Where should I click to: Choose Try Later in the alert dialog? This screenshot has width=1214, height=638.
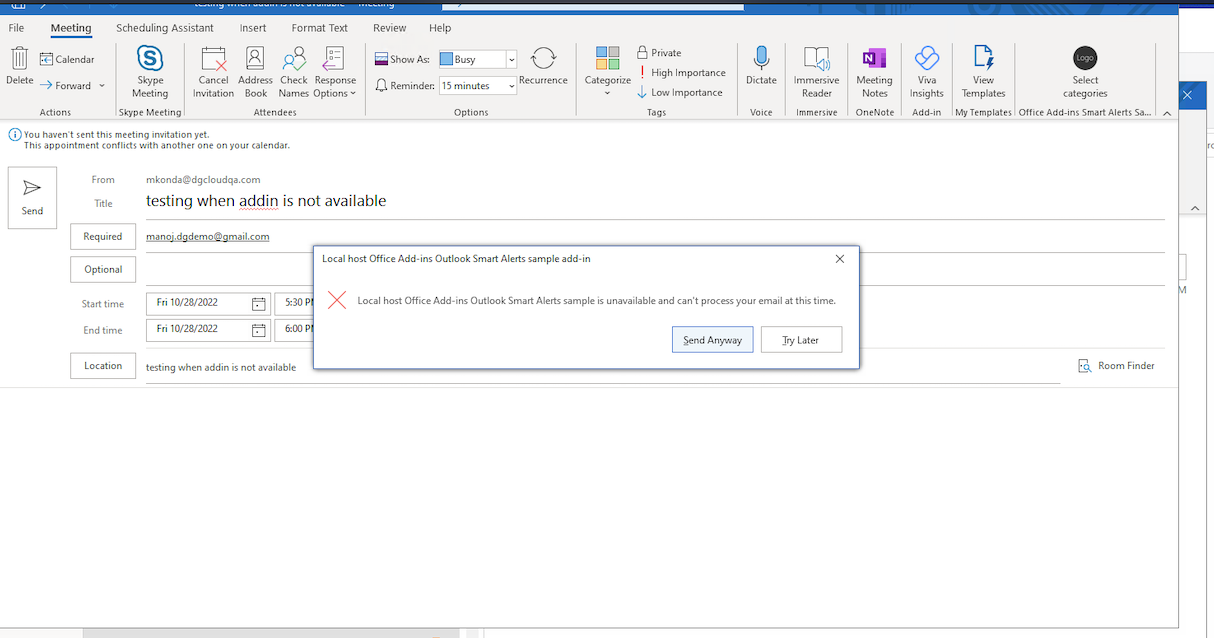click(801, 339)
